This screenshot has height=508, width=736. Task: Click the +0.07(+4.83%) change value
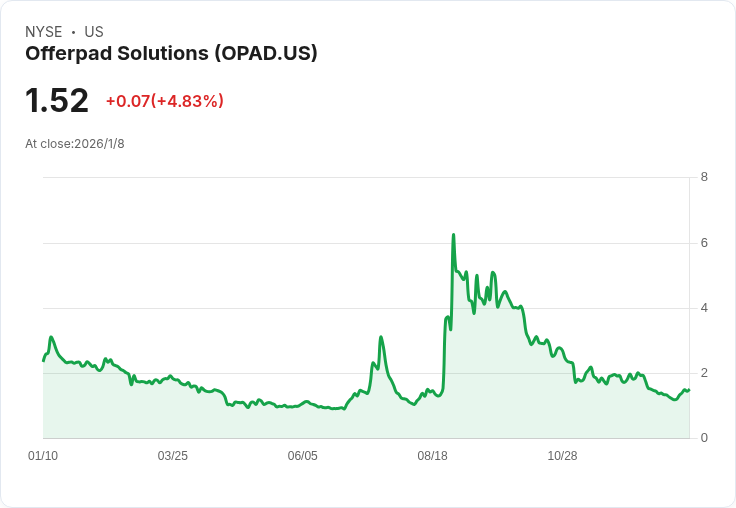165,101
